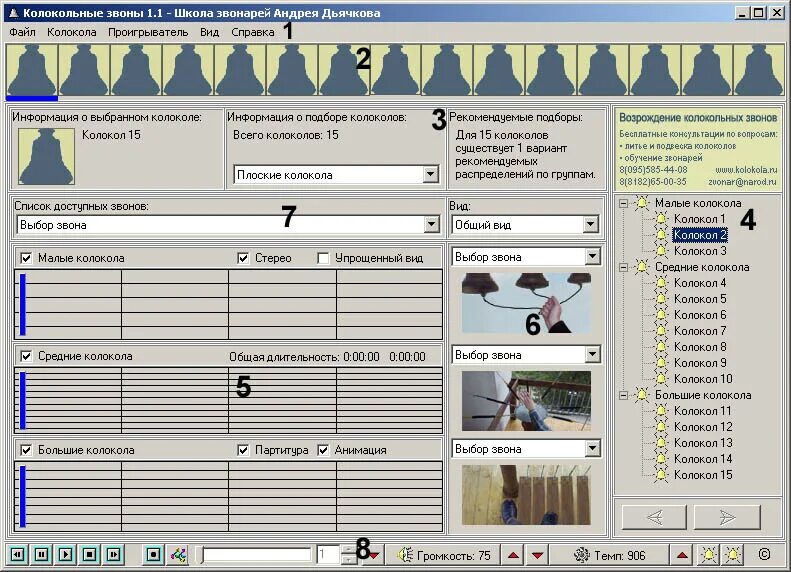Click blue position marker in Большие колокола score
Image resolution: width=791 pixels, height=572 pixels.
tap(23, 496)
